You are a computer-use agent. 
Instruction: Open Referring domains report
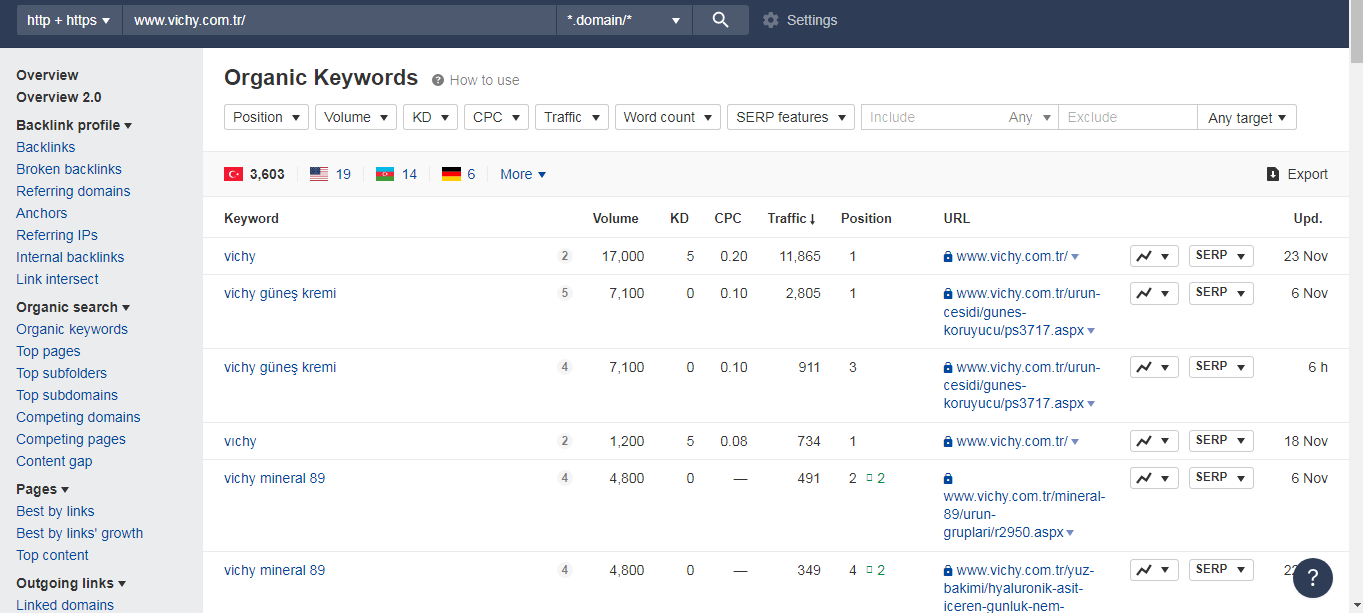73,191
